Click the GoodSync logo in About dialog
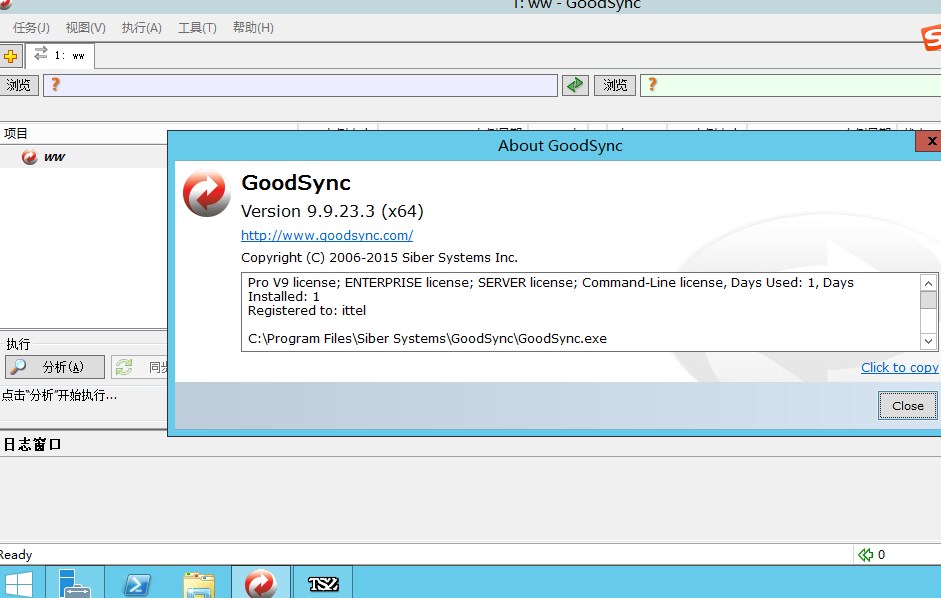 coord(206,193)
